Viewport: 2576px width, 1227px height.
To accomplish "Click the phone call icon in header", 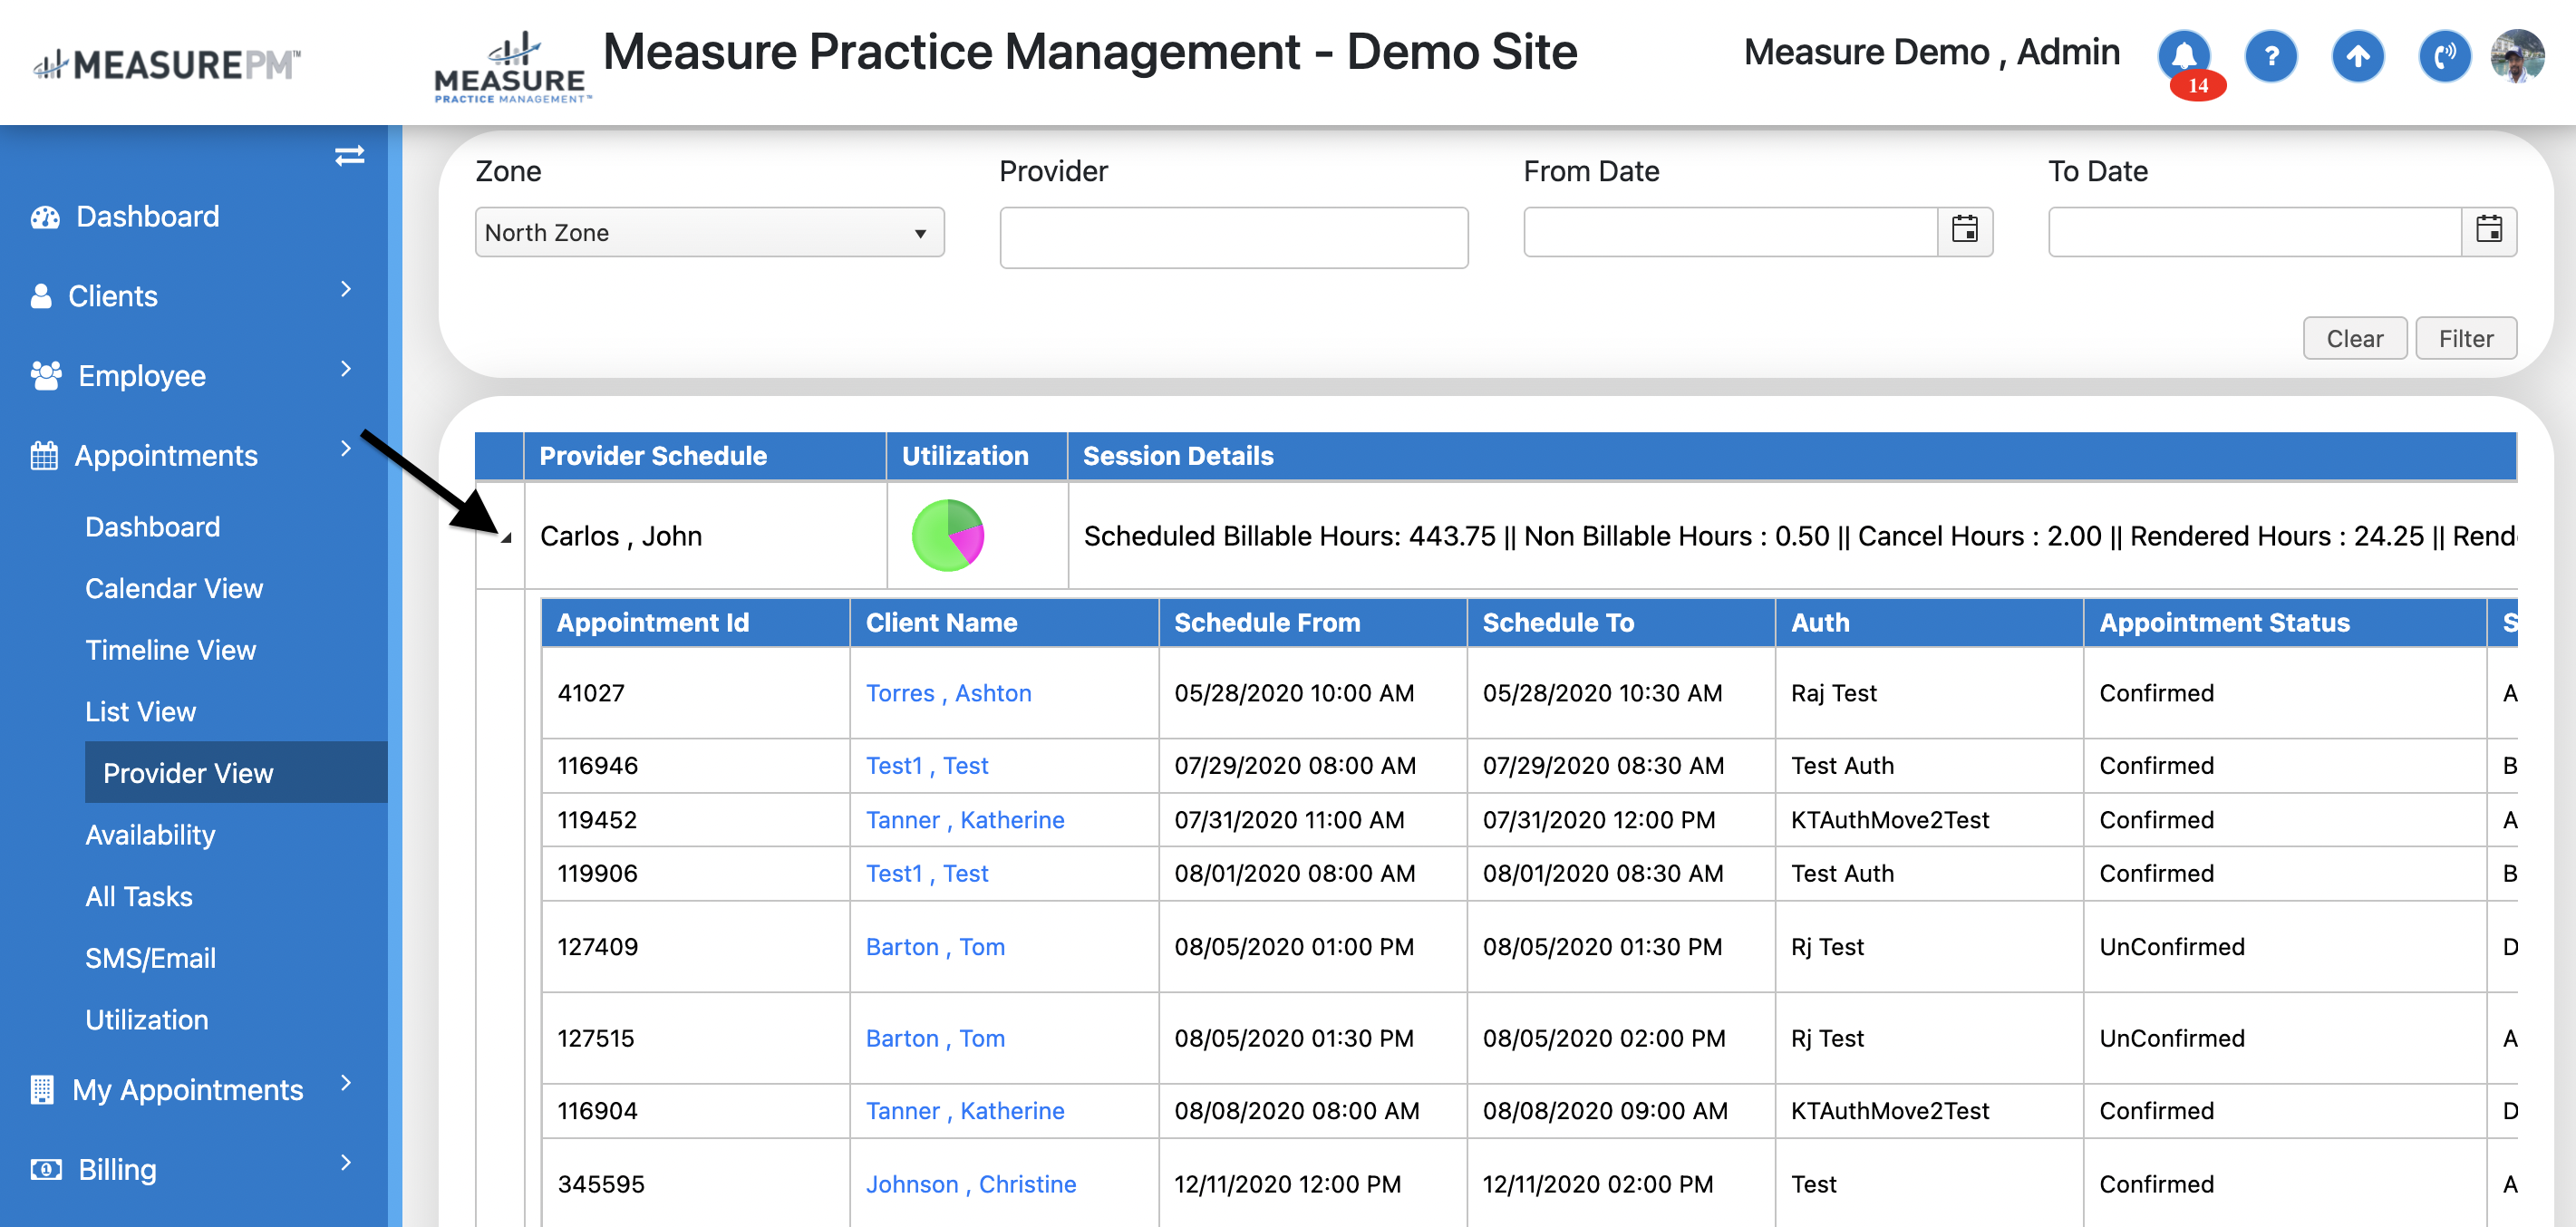I will click(2443, 55).
